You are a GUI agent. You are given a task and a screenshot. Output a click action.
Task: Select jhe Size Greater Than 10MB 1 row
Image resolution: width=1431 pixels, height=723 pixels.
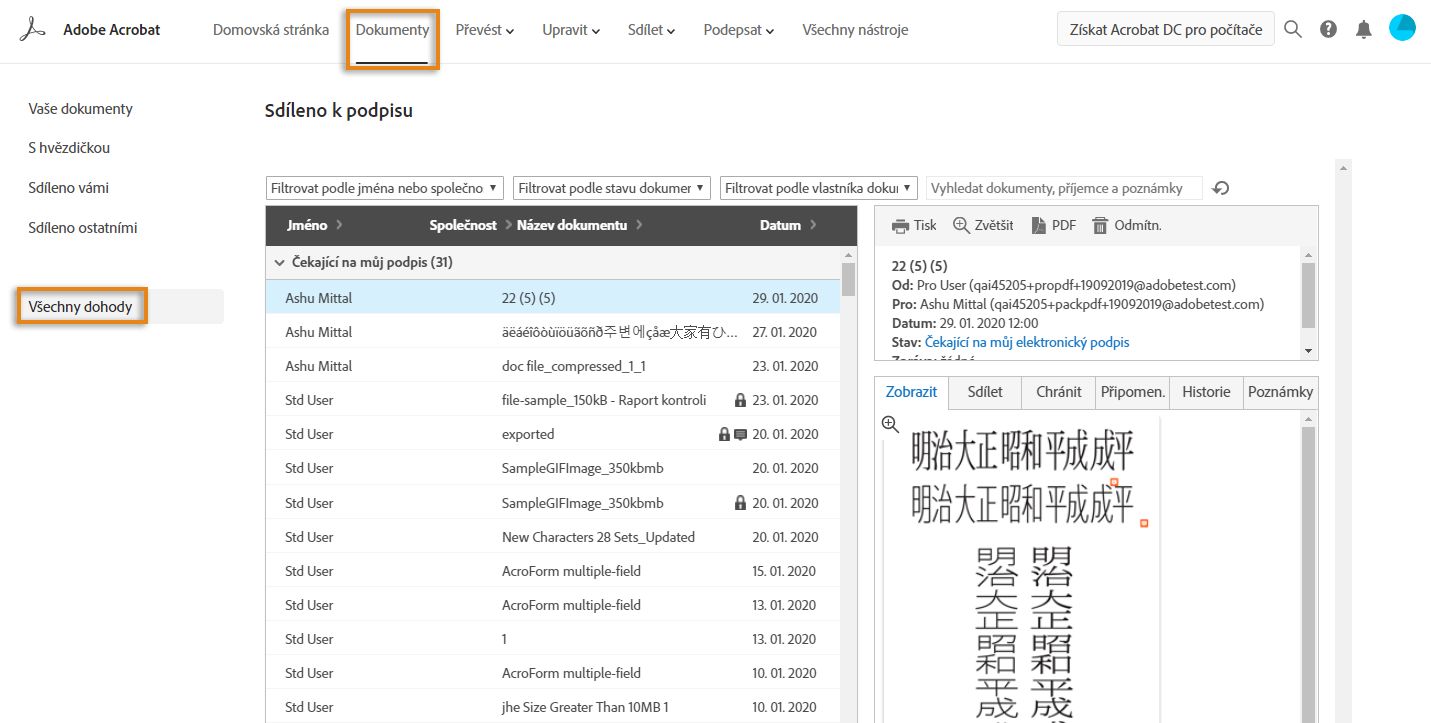tap(553, 707)
